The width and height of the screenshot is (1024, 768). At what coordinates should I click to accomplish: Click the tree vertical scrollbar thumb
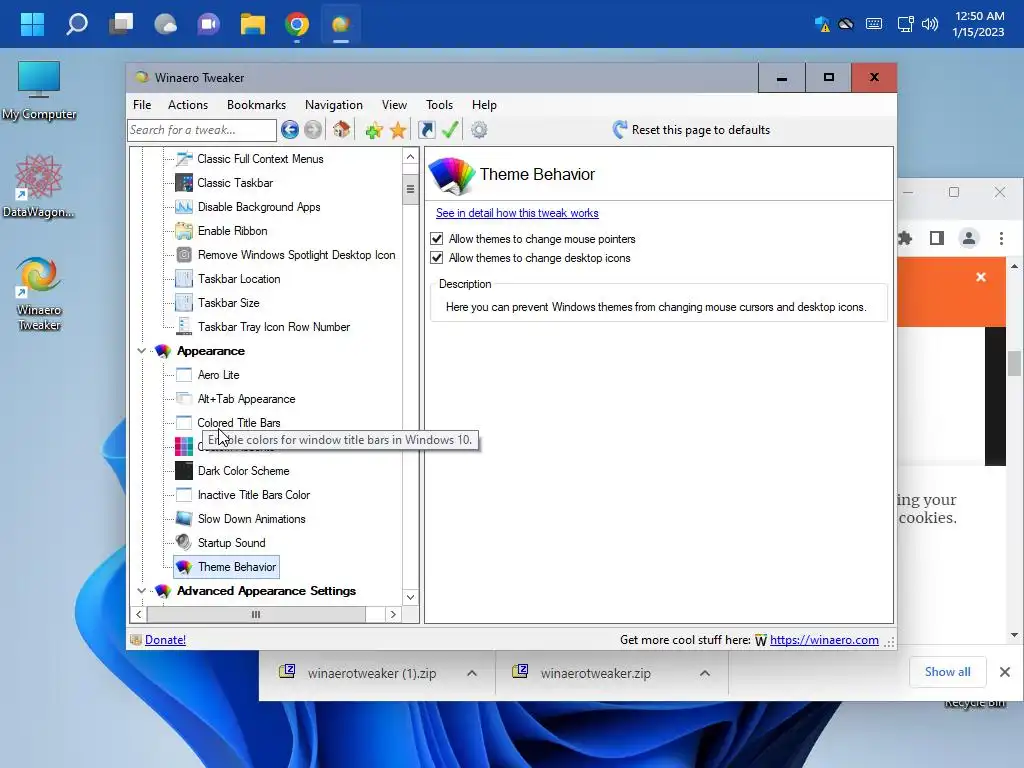point(410,189)
